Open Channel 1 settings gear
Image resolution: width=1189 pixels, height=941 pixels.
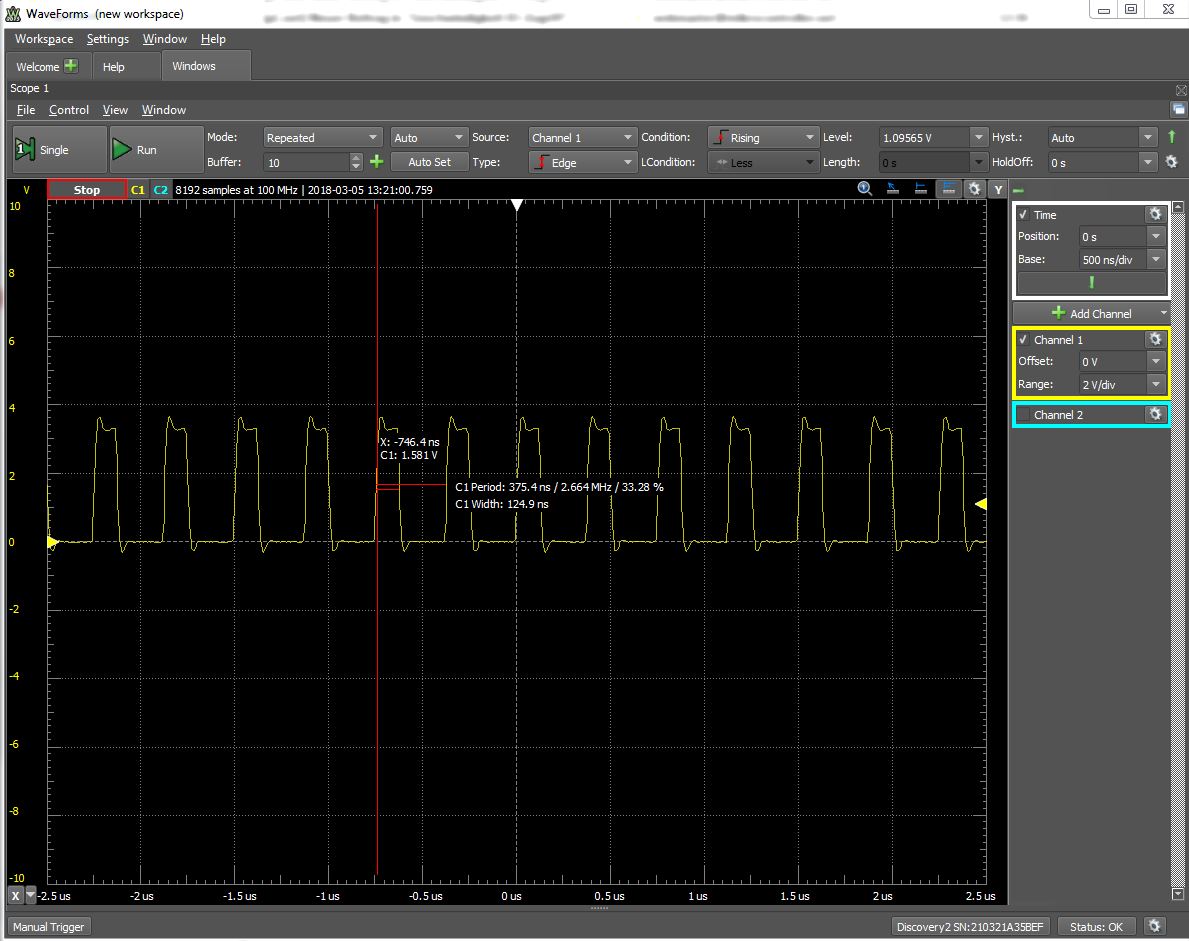pos(1155,339)
